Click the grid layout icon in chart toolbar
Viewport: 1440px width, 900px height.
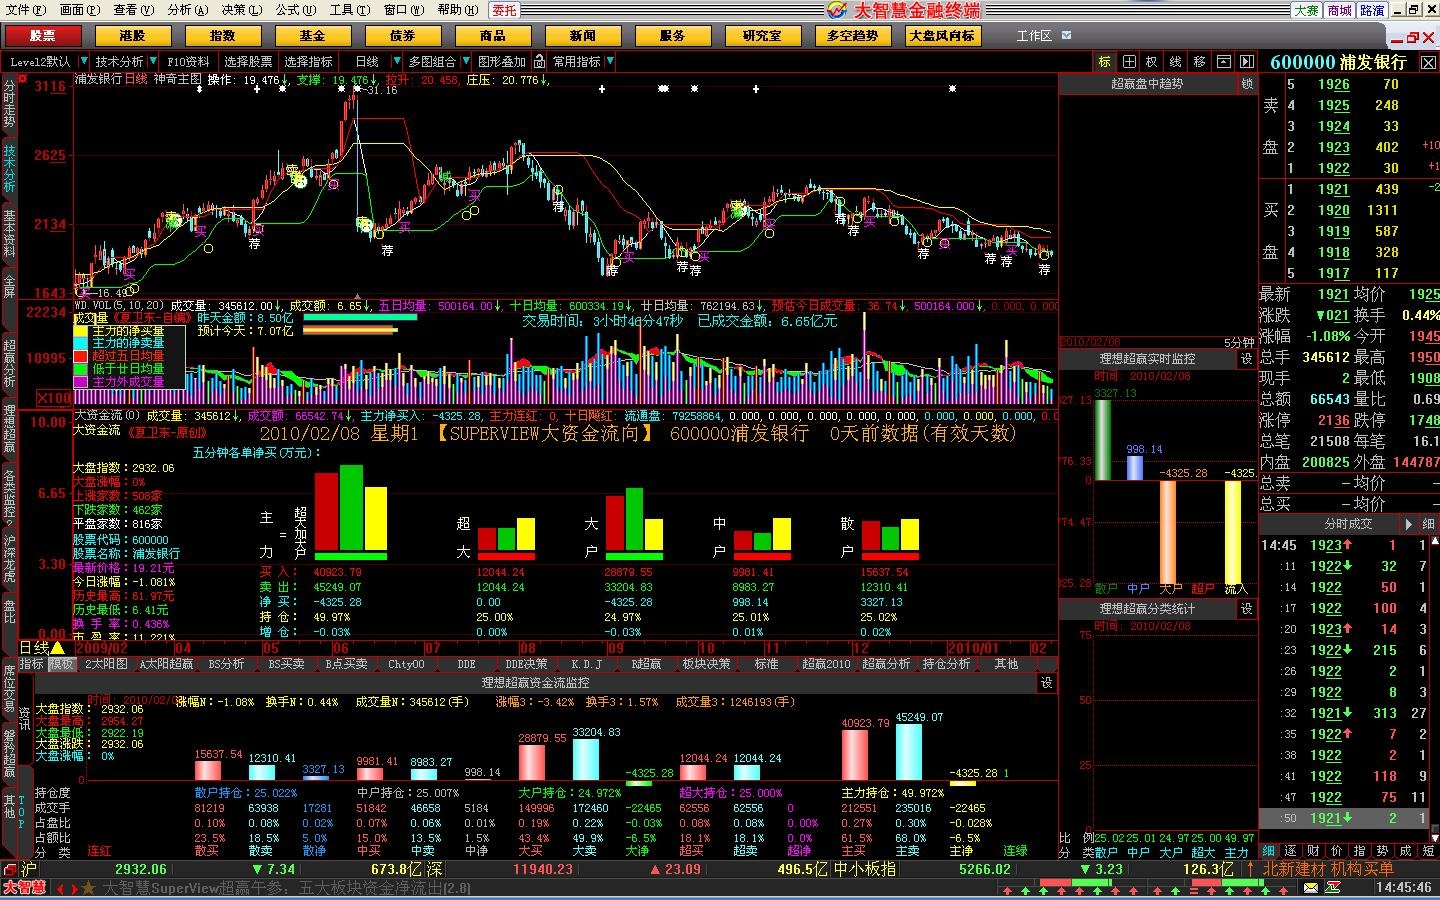[x=1129, y=62]
